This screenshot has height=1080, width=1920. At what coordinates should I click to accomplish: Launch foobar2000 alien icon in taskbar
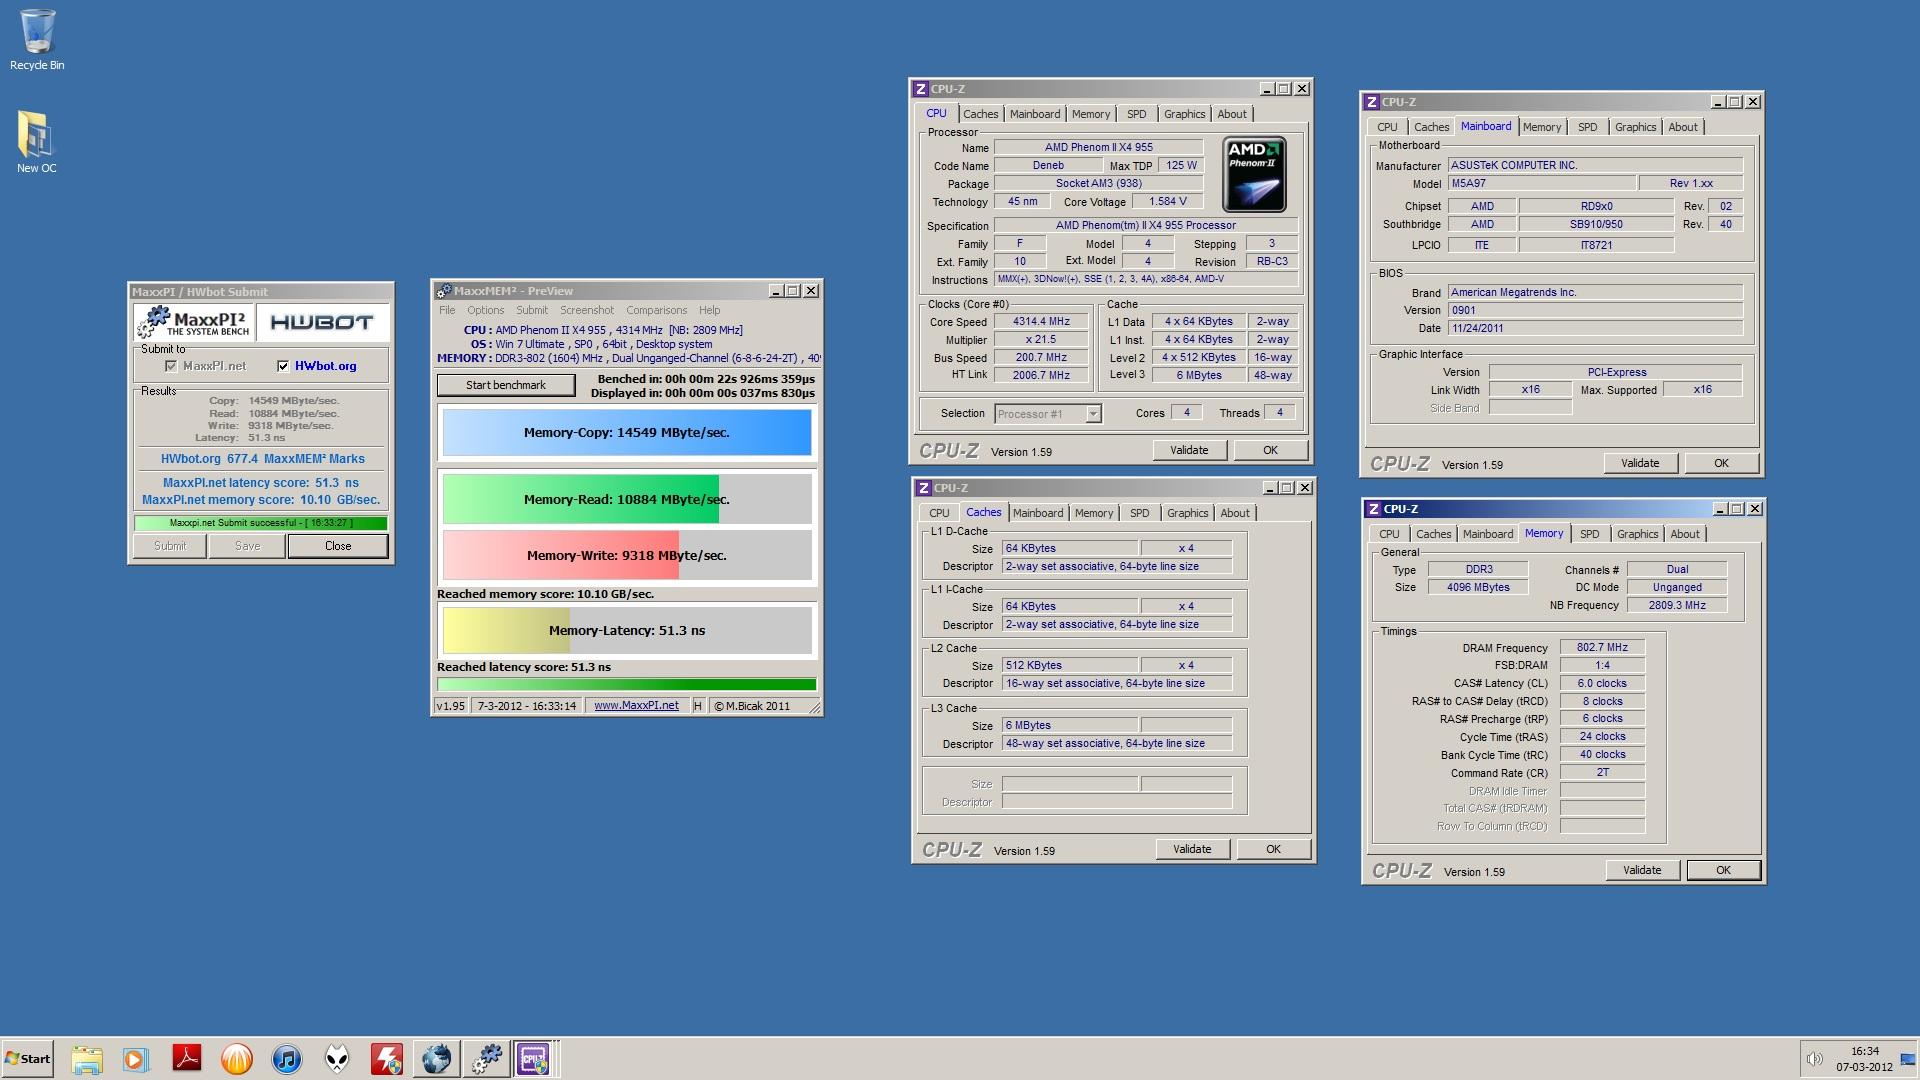coord(337,1059)
